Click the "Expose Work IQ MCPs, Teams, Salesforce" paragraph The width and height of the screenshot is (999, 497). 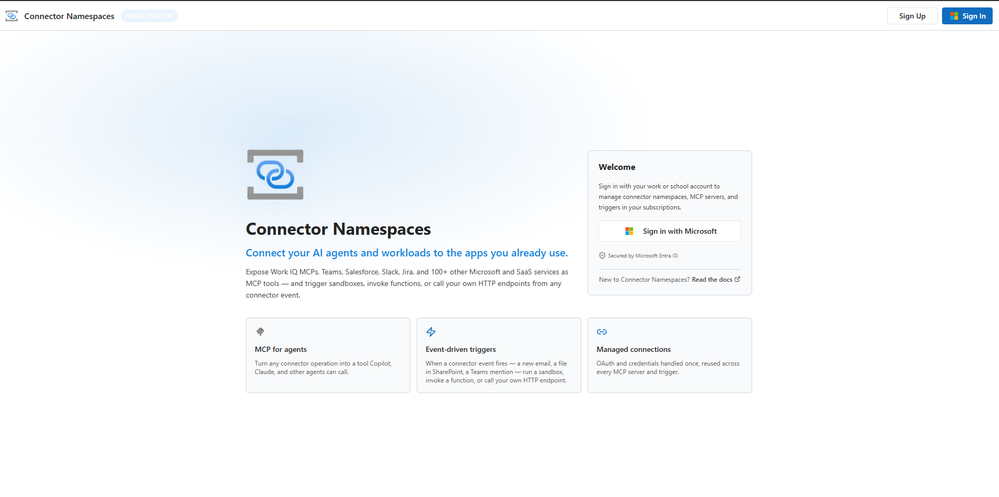click(406, 284)
